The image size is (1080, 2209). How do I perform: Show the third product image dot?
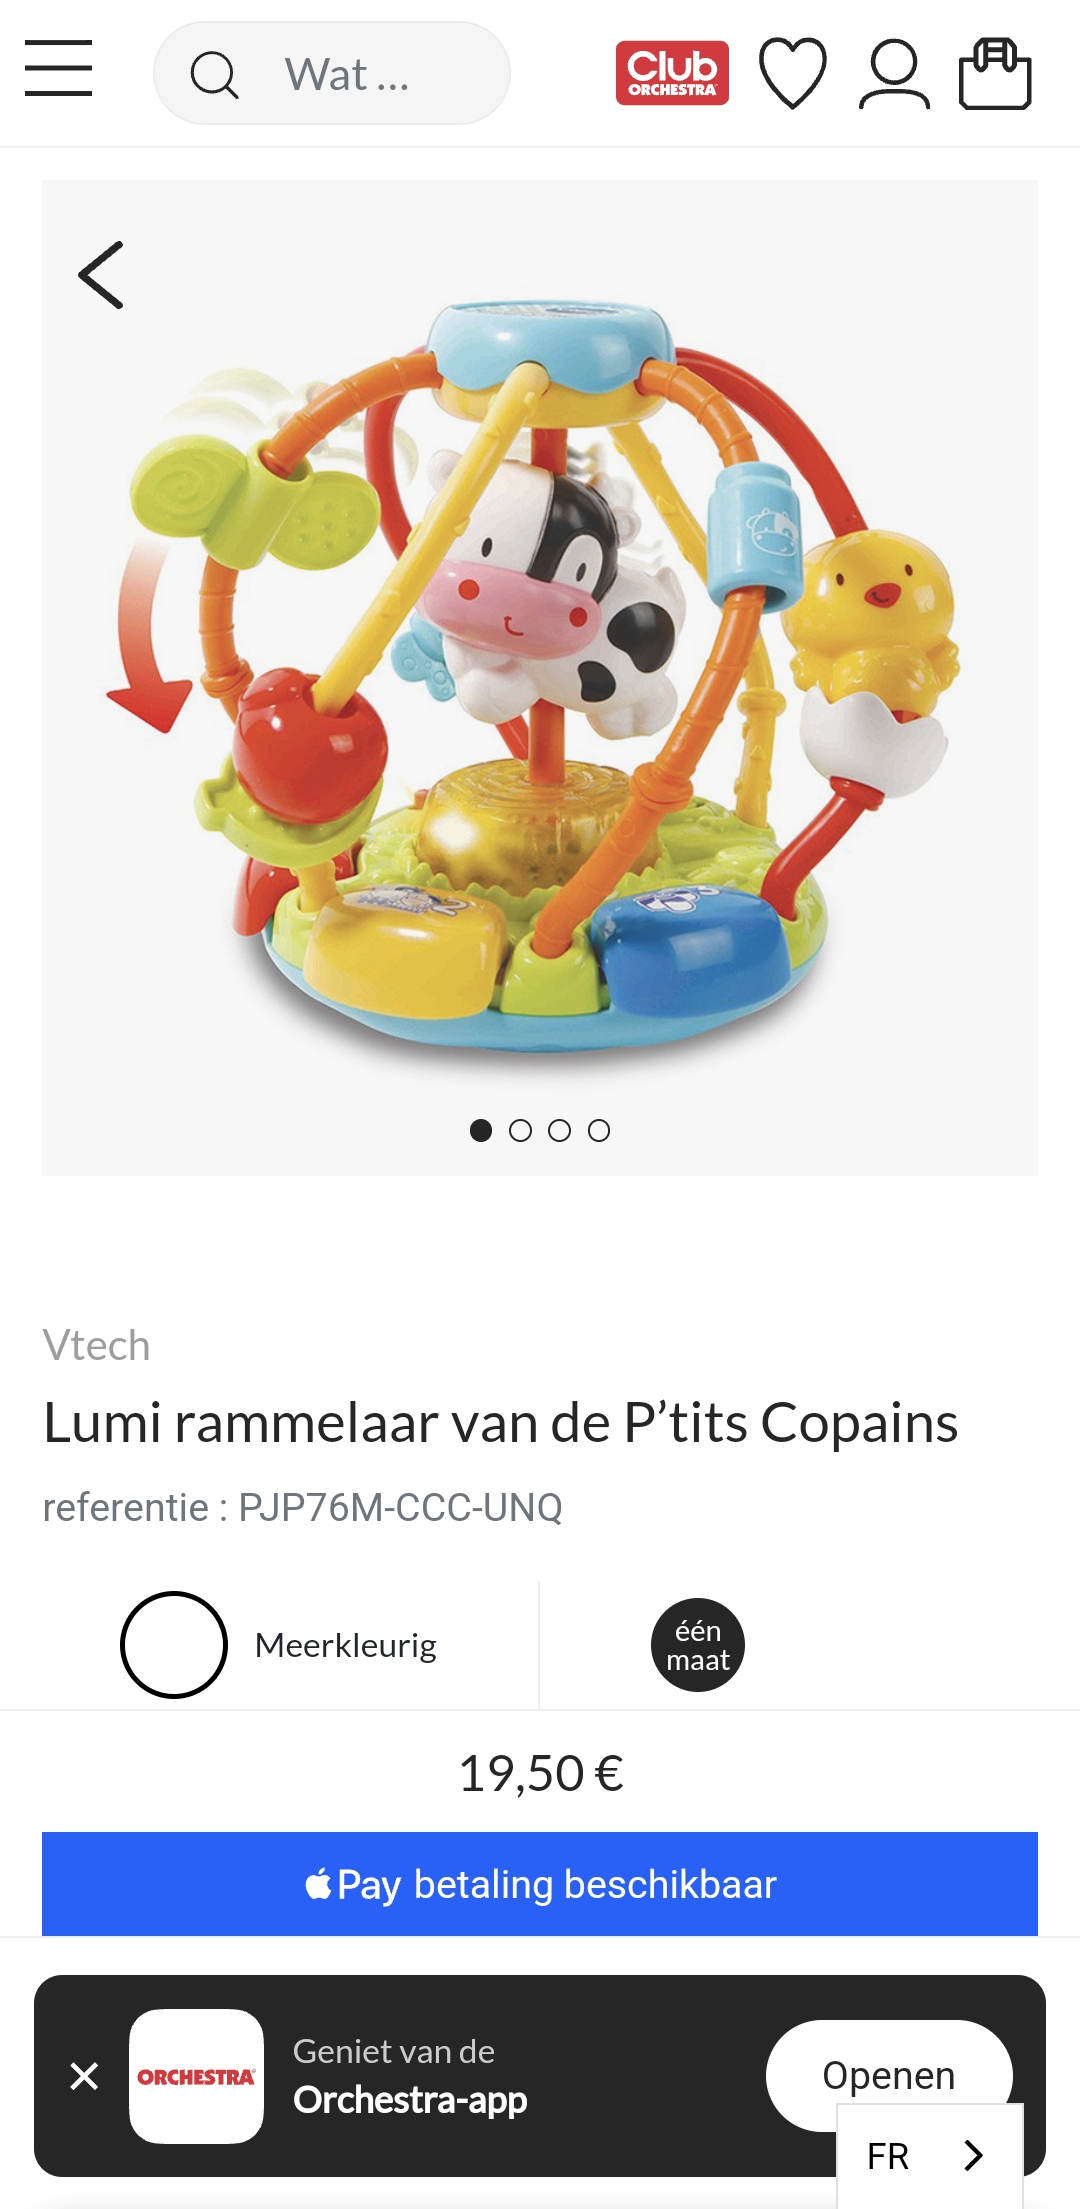559,1130
